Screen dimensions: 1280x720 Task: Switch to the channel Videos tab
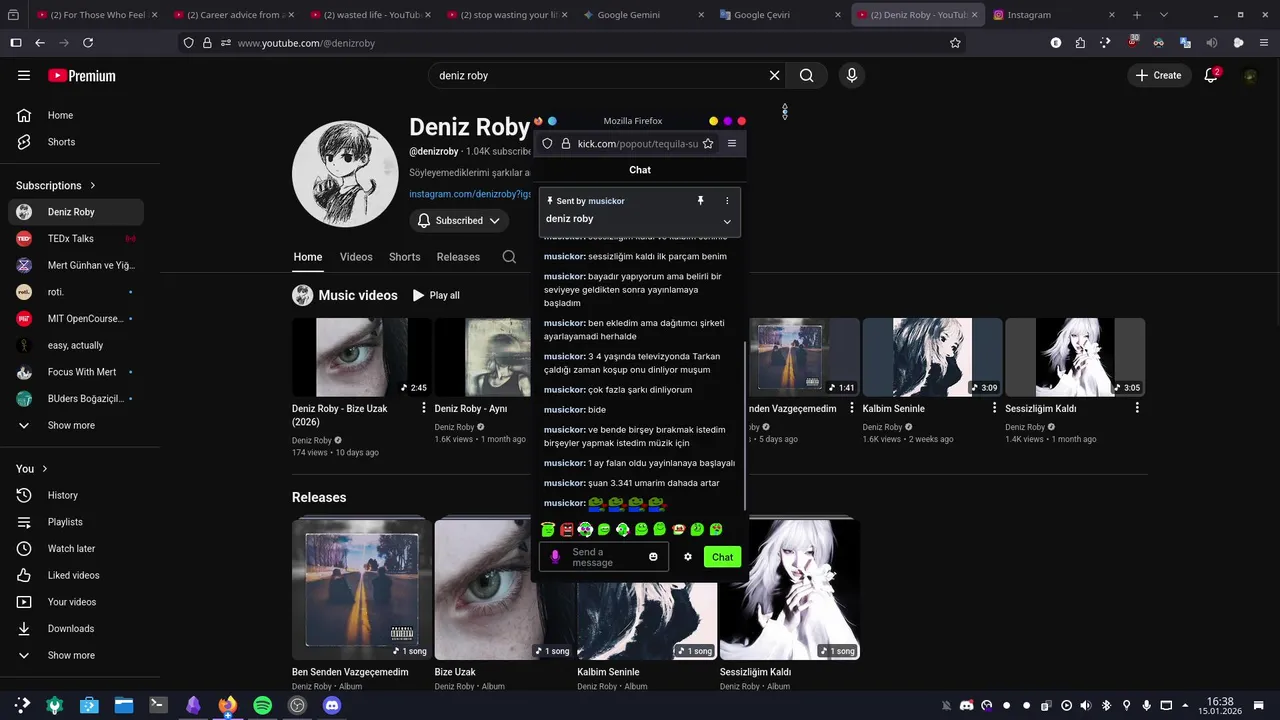click(356, 257)
